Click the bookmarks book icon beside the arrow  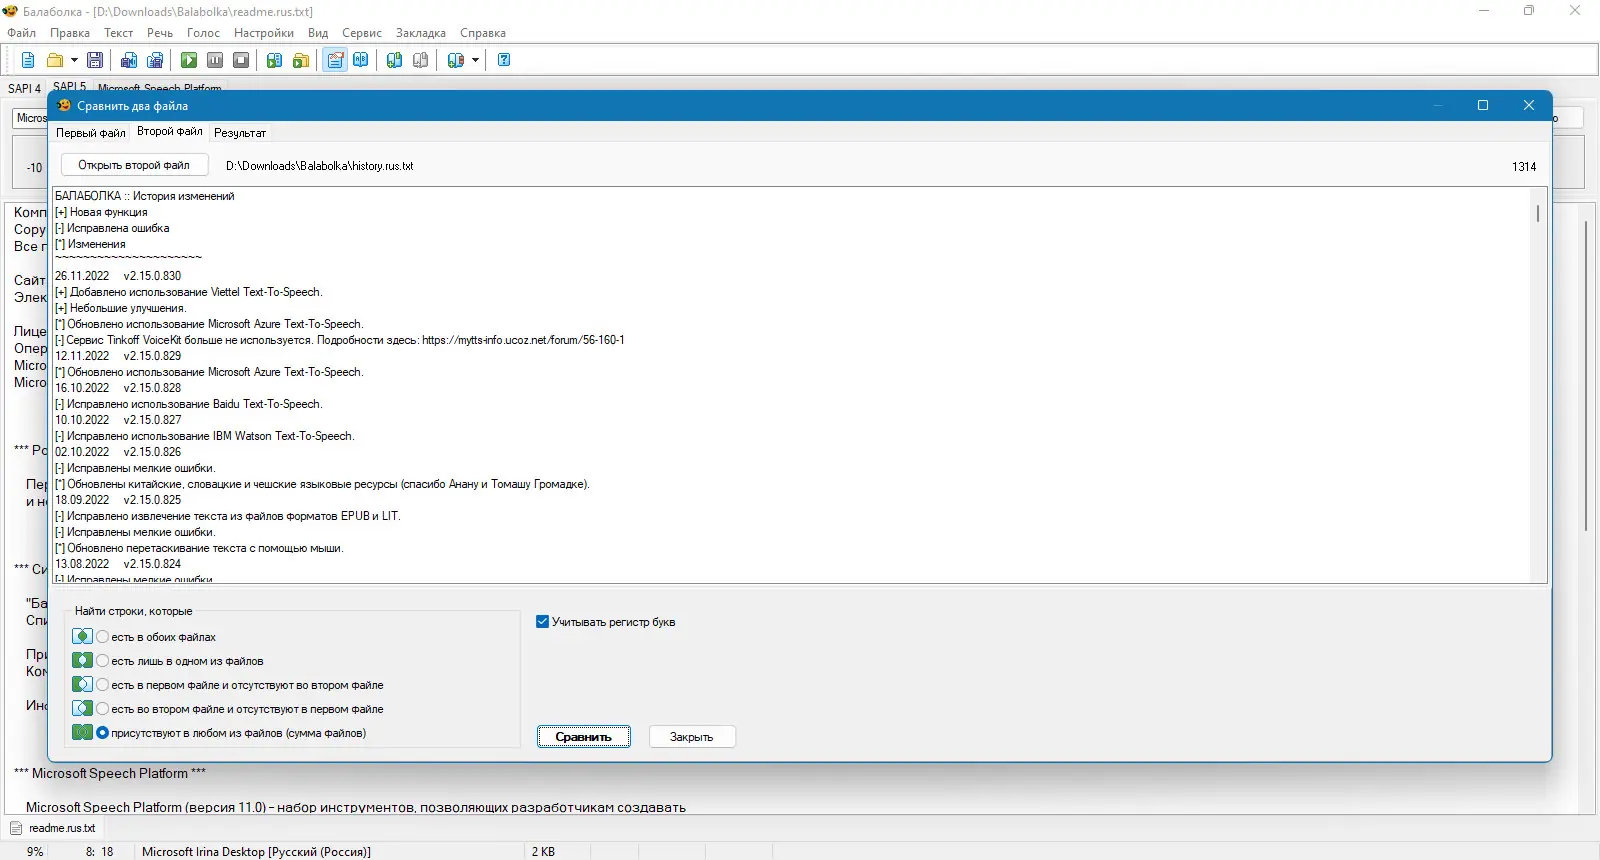coord(456,60)
